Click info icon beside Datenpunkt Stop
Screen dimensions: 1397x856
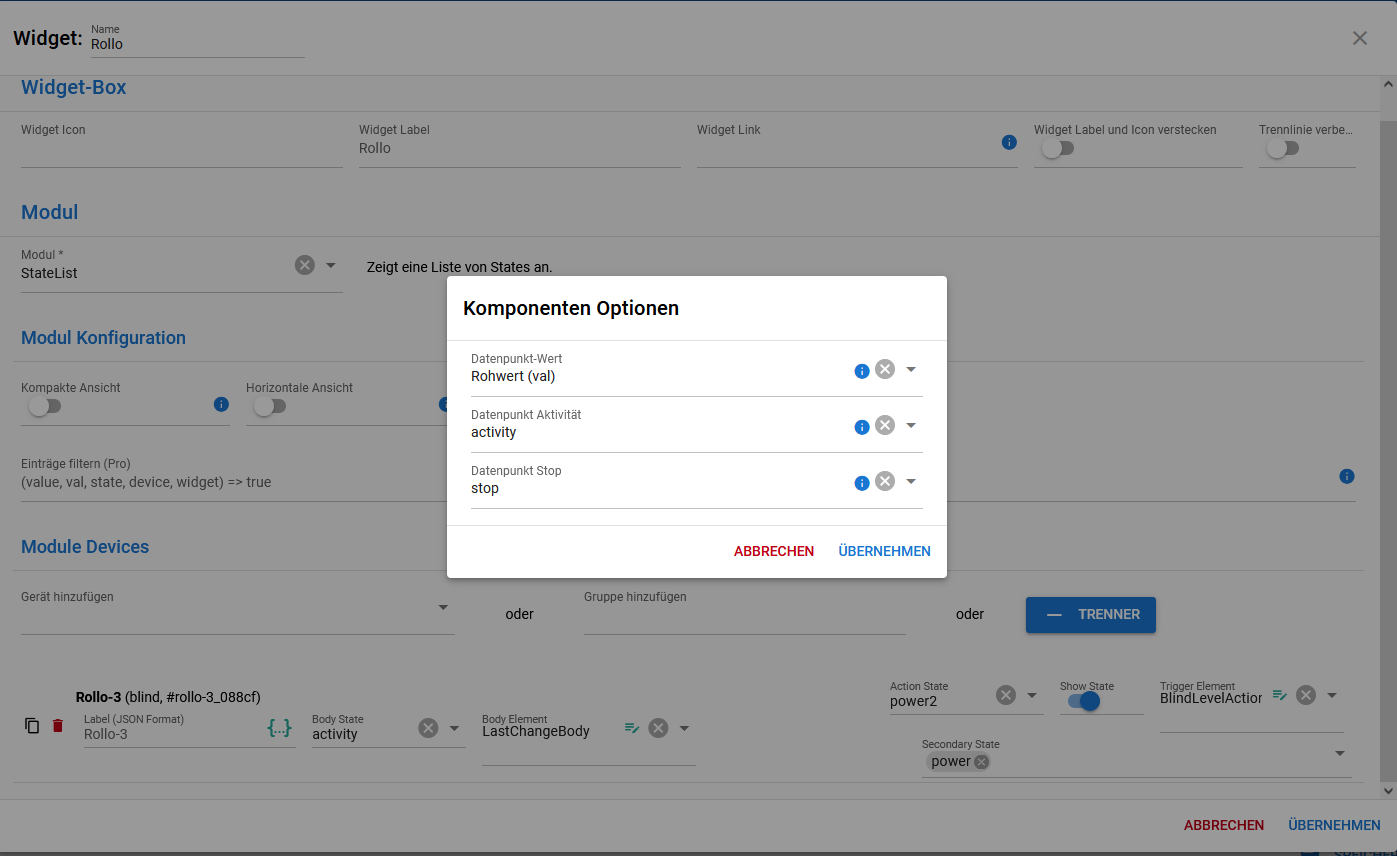pyautogui.click(x=861, y=483)
